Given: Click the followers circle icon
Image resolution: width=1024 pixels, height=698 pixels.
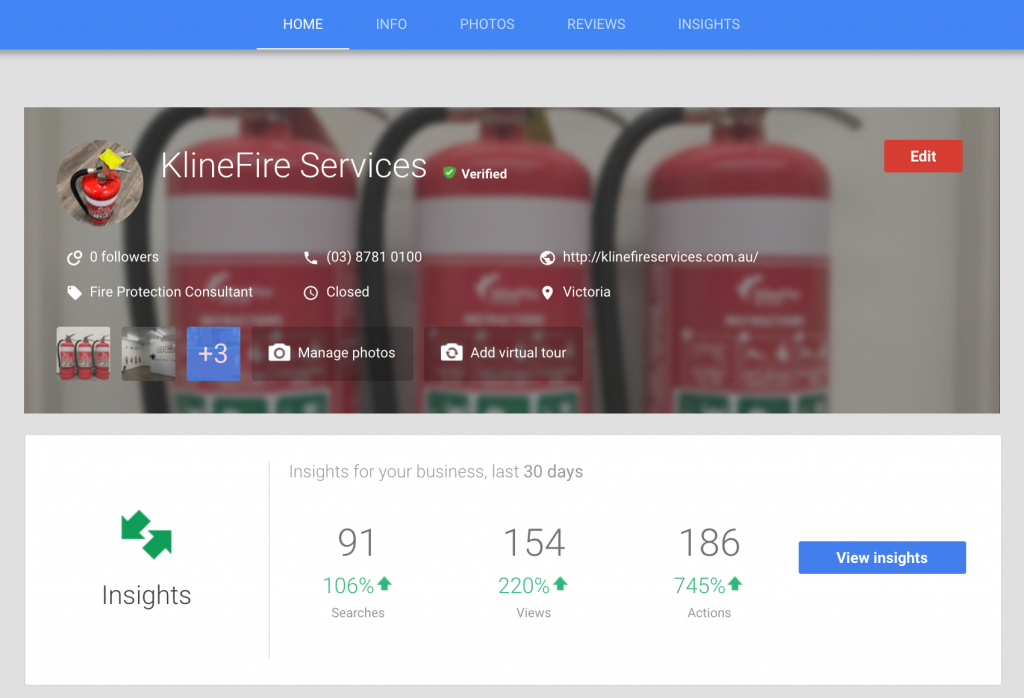Looking at the screenshot, I should (74, 258).
